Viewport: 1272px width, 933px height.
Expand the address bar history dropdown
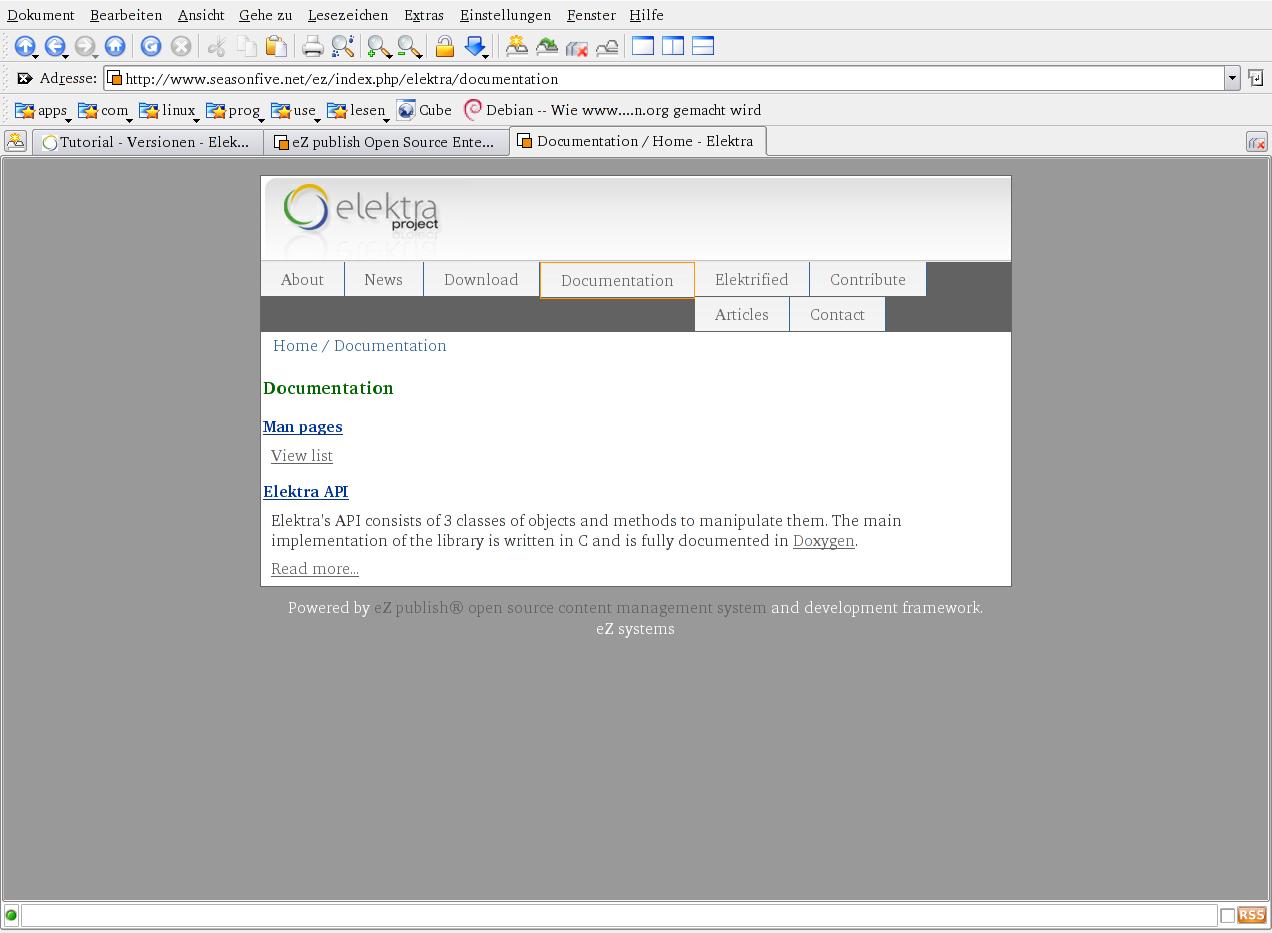pyautogui.click(x=1232, y=78)
